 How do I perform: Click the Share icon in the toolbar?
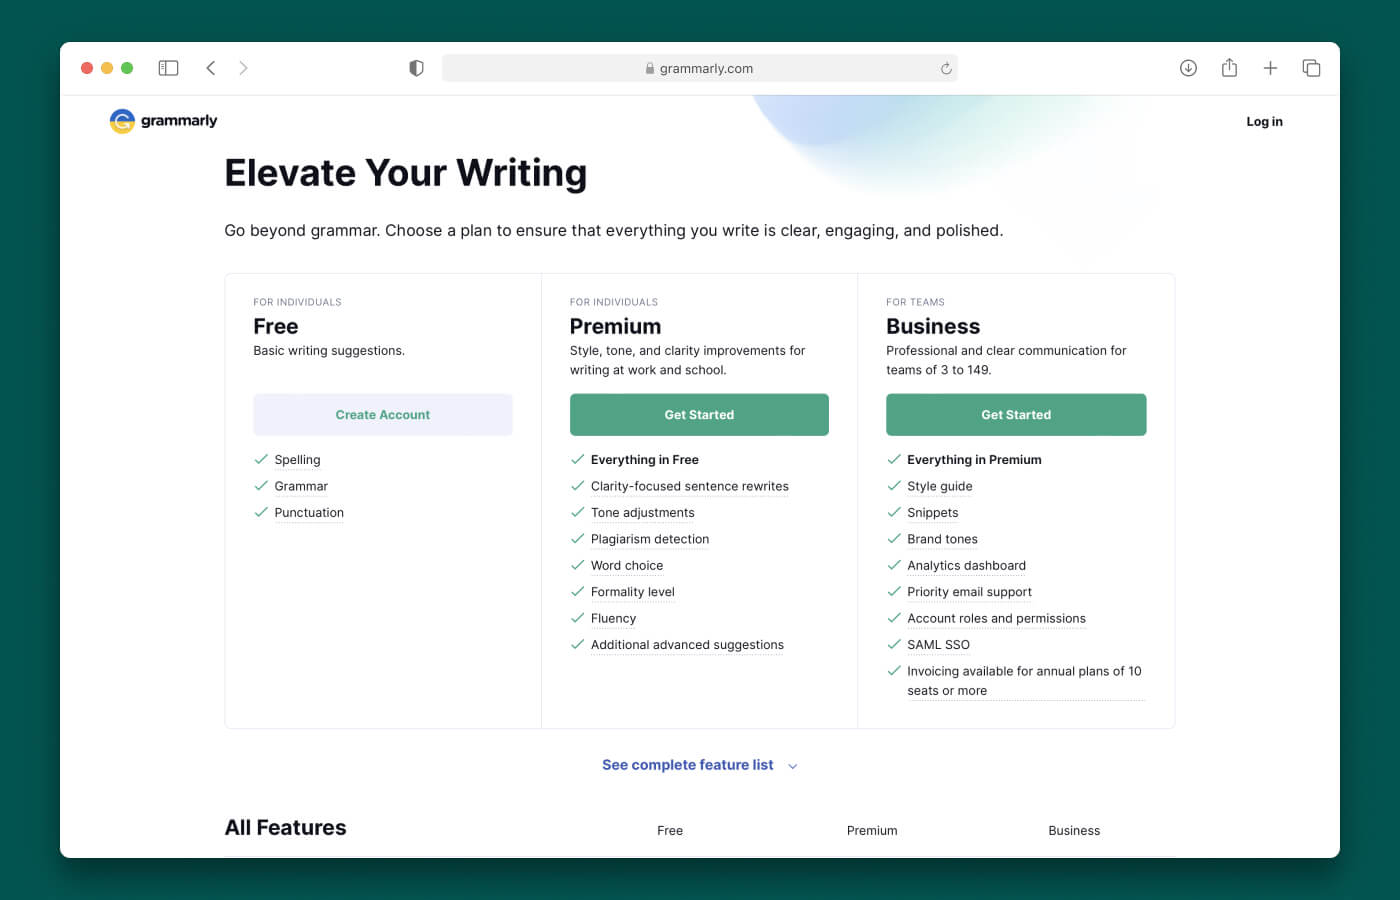(x=1229, y=67)
